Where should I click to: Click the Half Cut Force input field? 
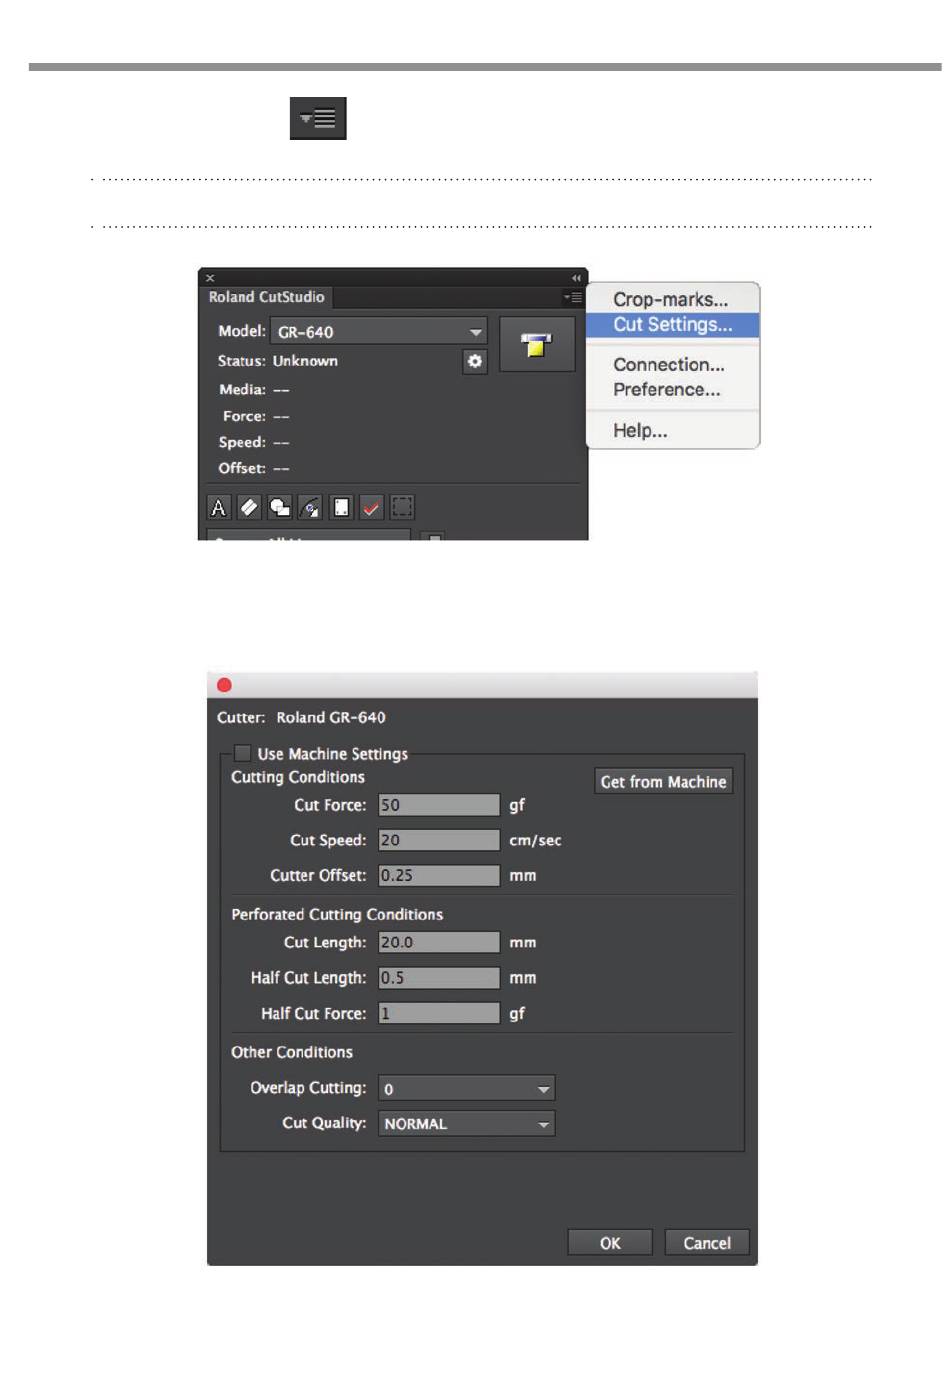click(x=439, y=1013)
